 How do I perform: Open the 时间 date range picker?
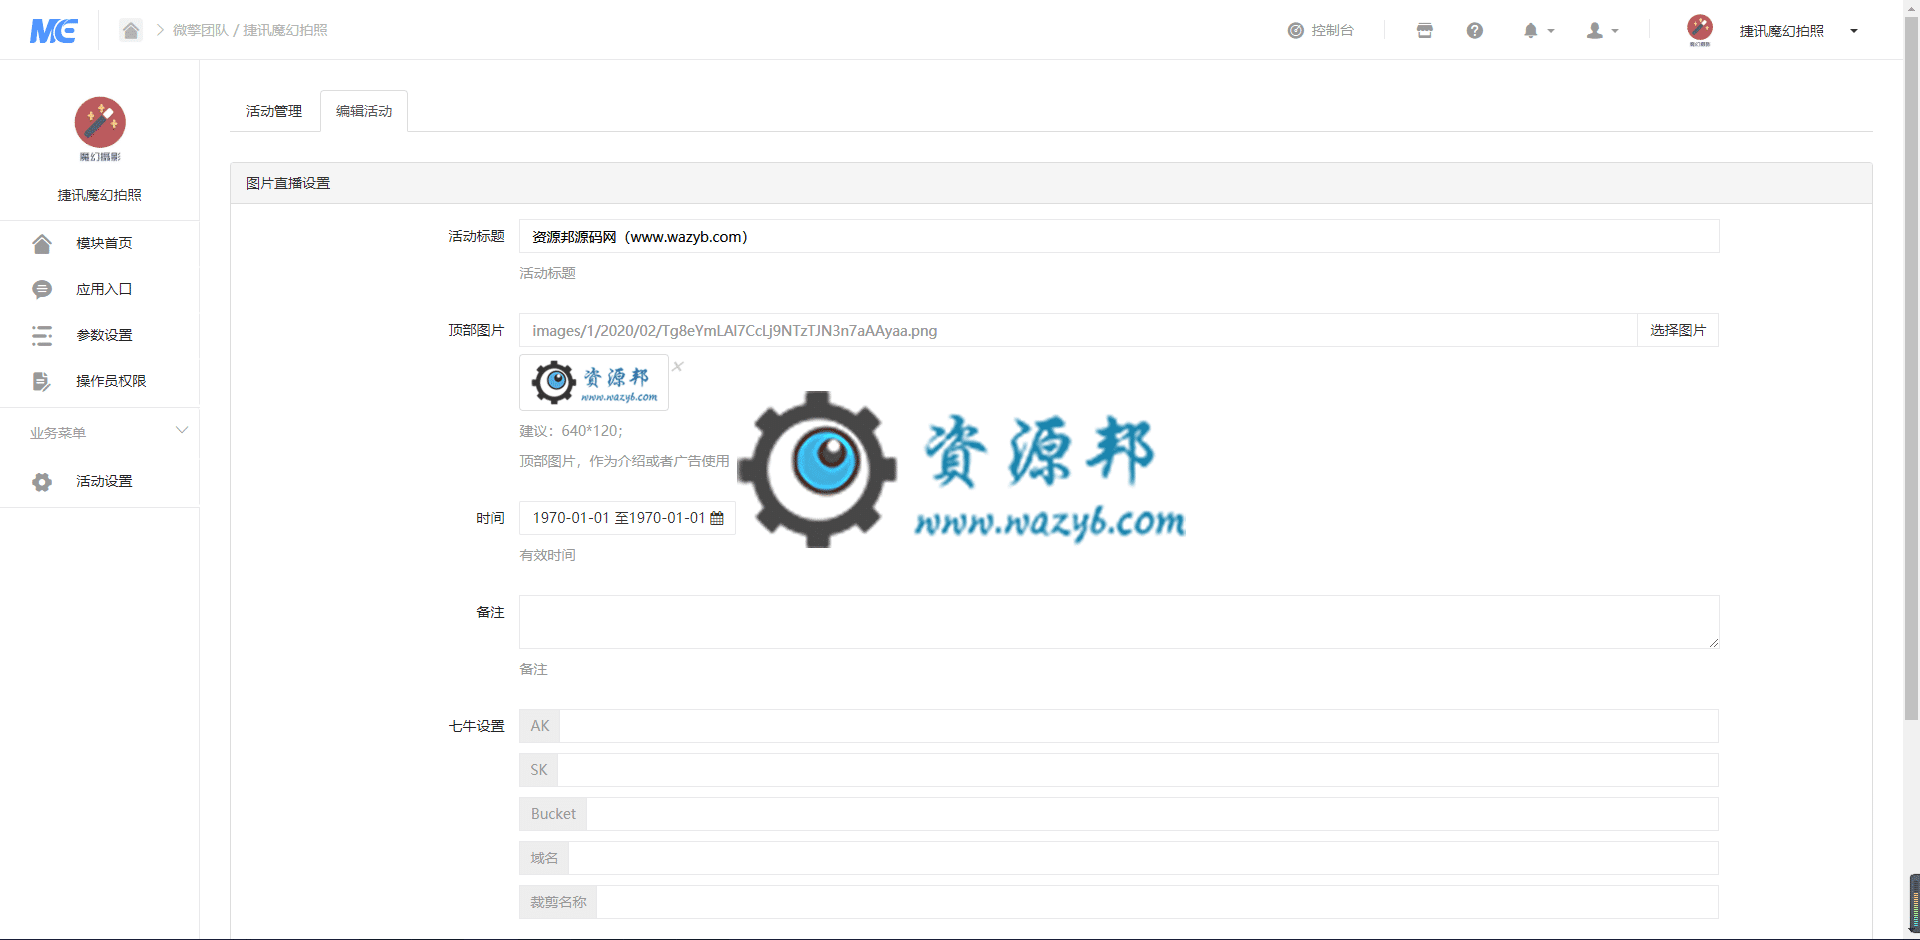click(627, 518)
